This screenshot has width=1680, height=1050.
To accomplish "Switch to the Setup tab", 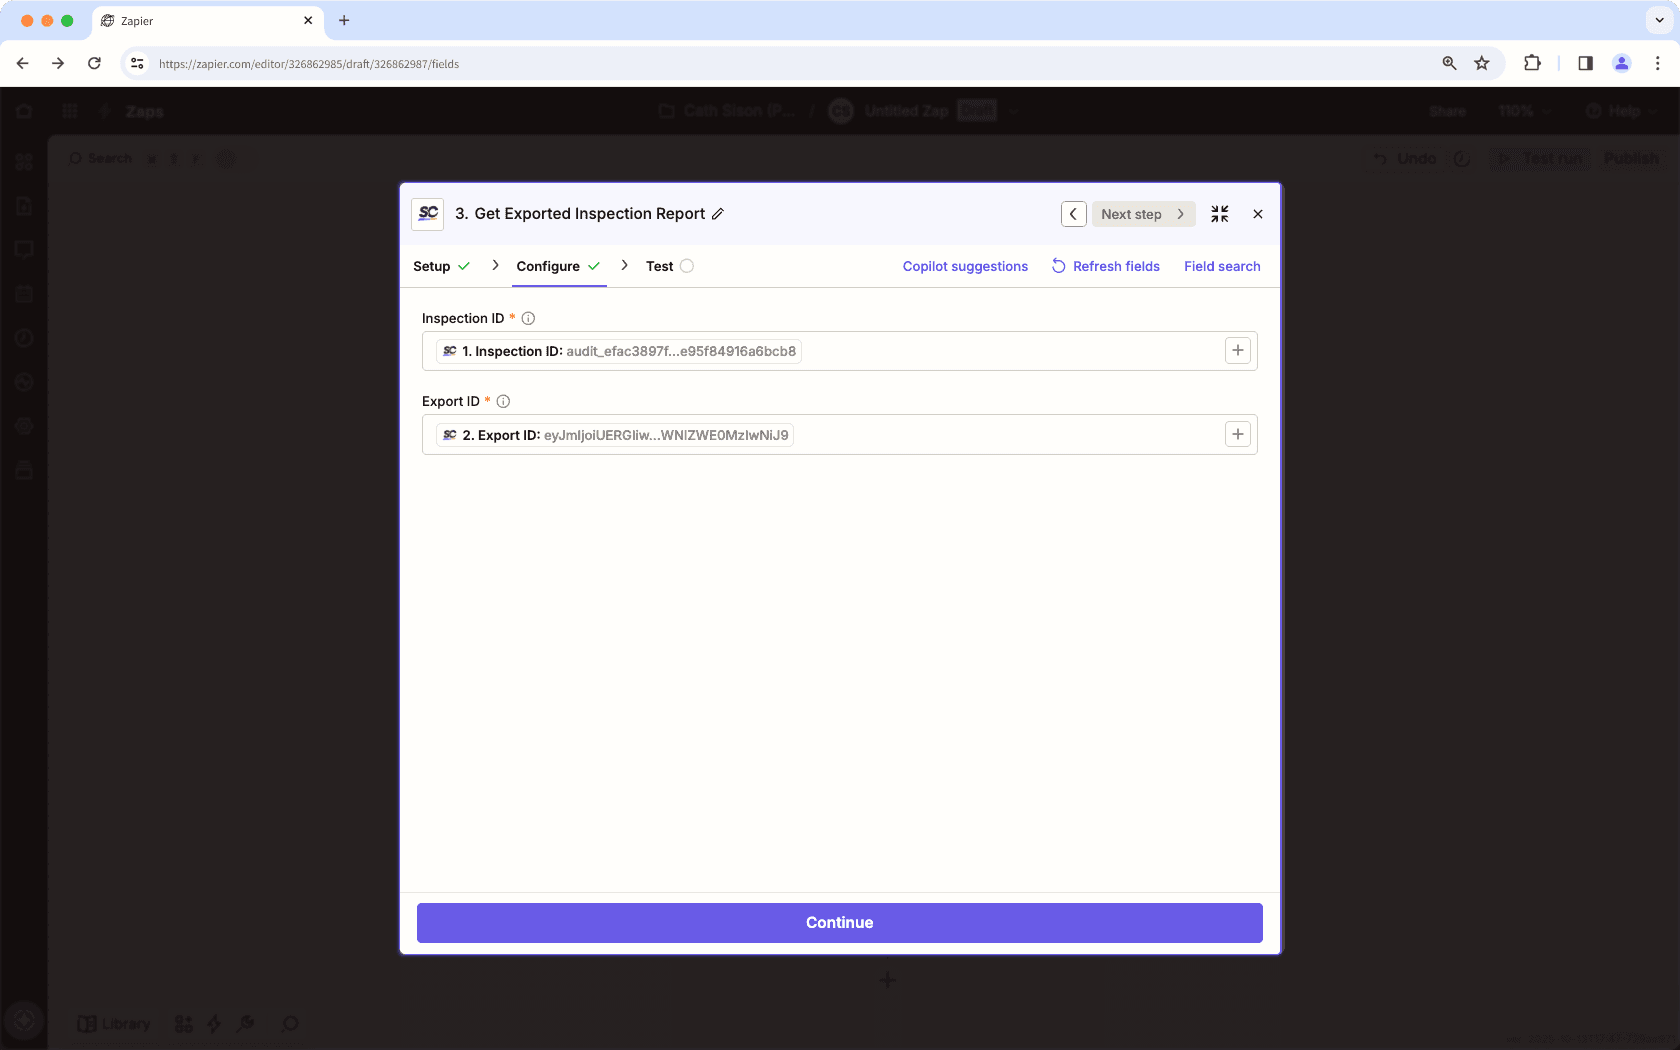I will pyautogui.click(x=432, y=266).
